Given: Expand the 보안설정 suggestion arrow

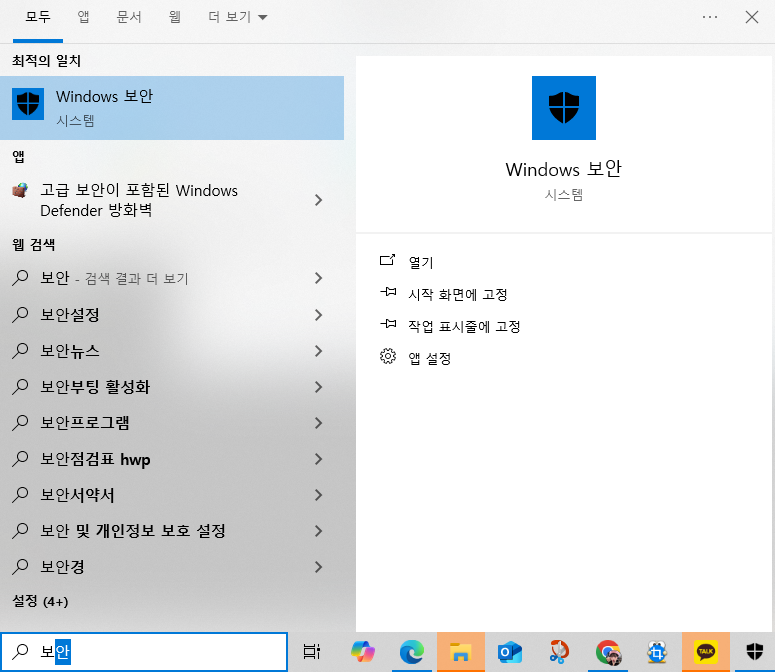Looking at the screenshot, I should click(318, 315).
